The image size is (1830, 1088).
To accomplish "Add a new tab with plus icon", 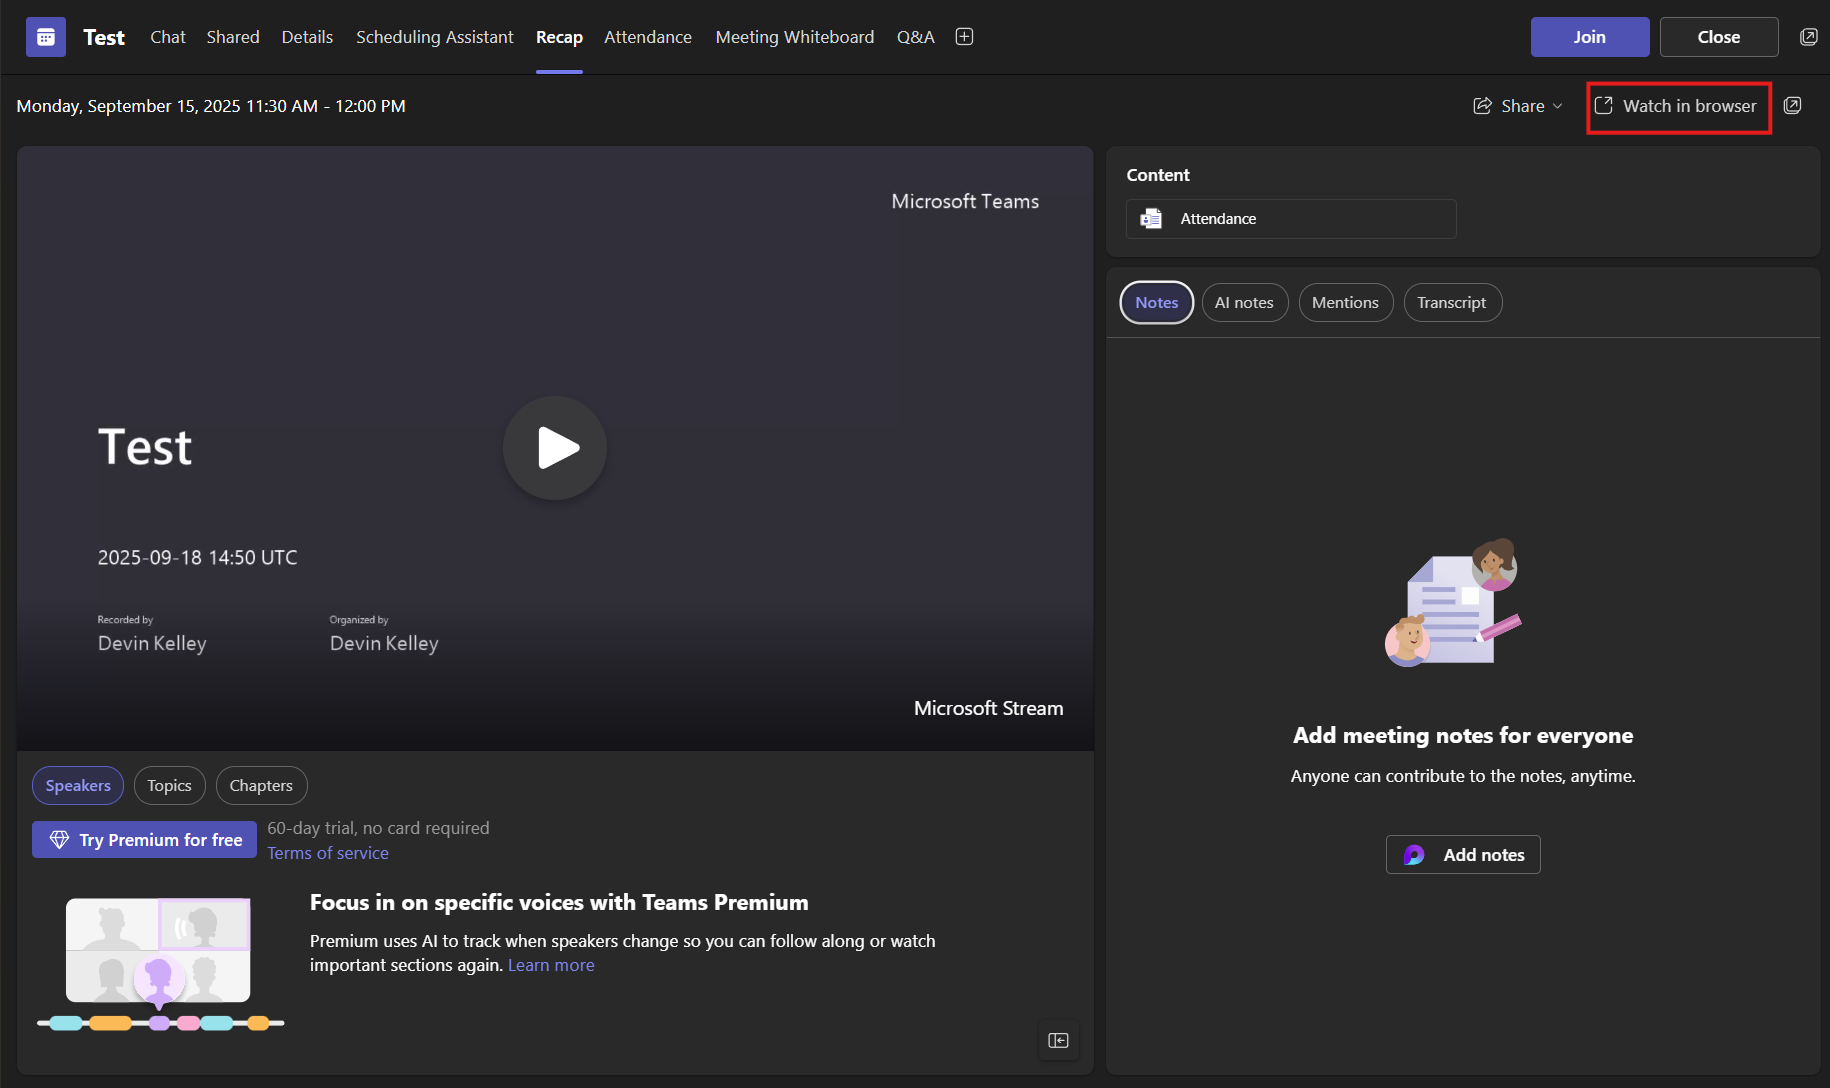I will 964,37.
